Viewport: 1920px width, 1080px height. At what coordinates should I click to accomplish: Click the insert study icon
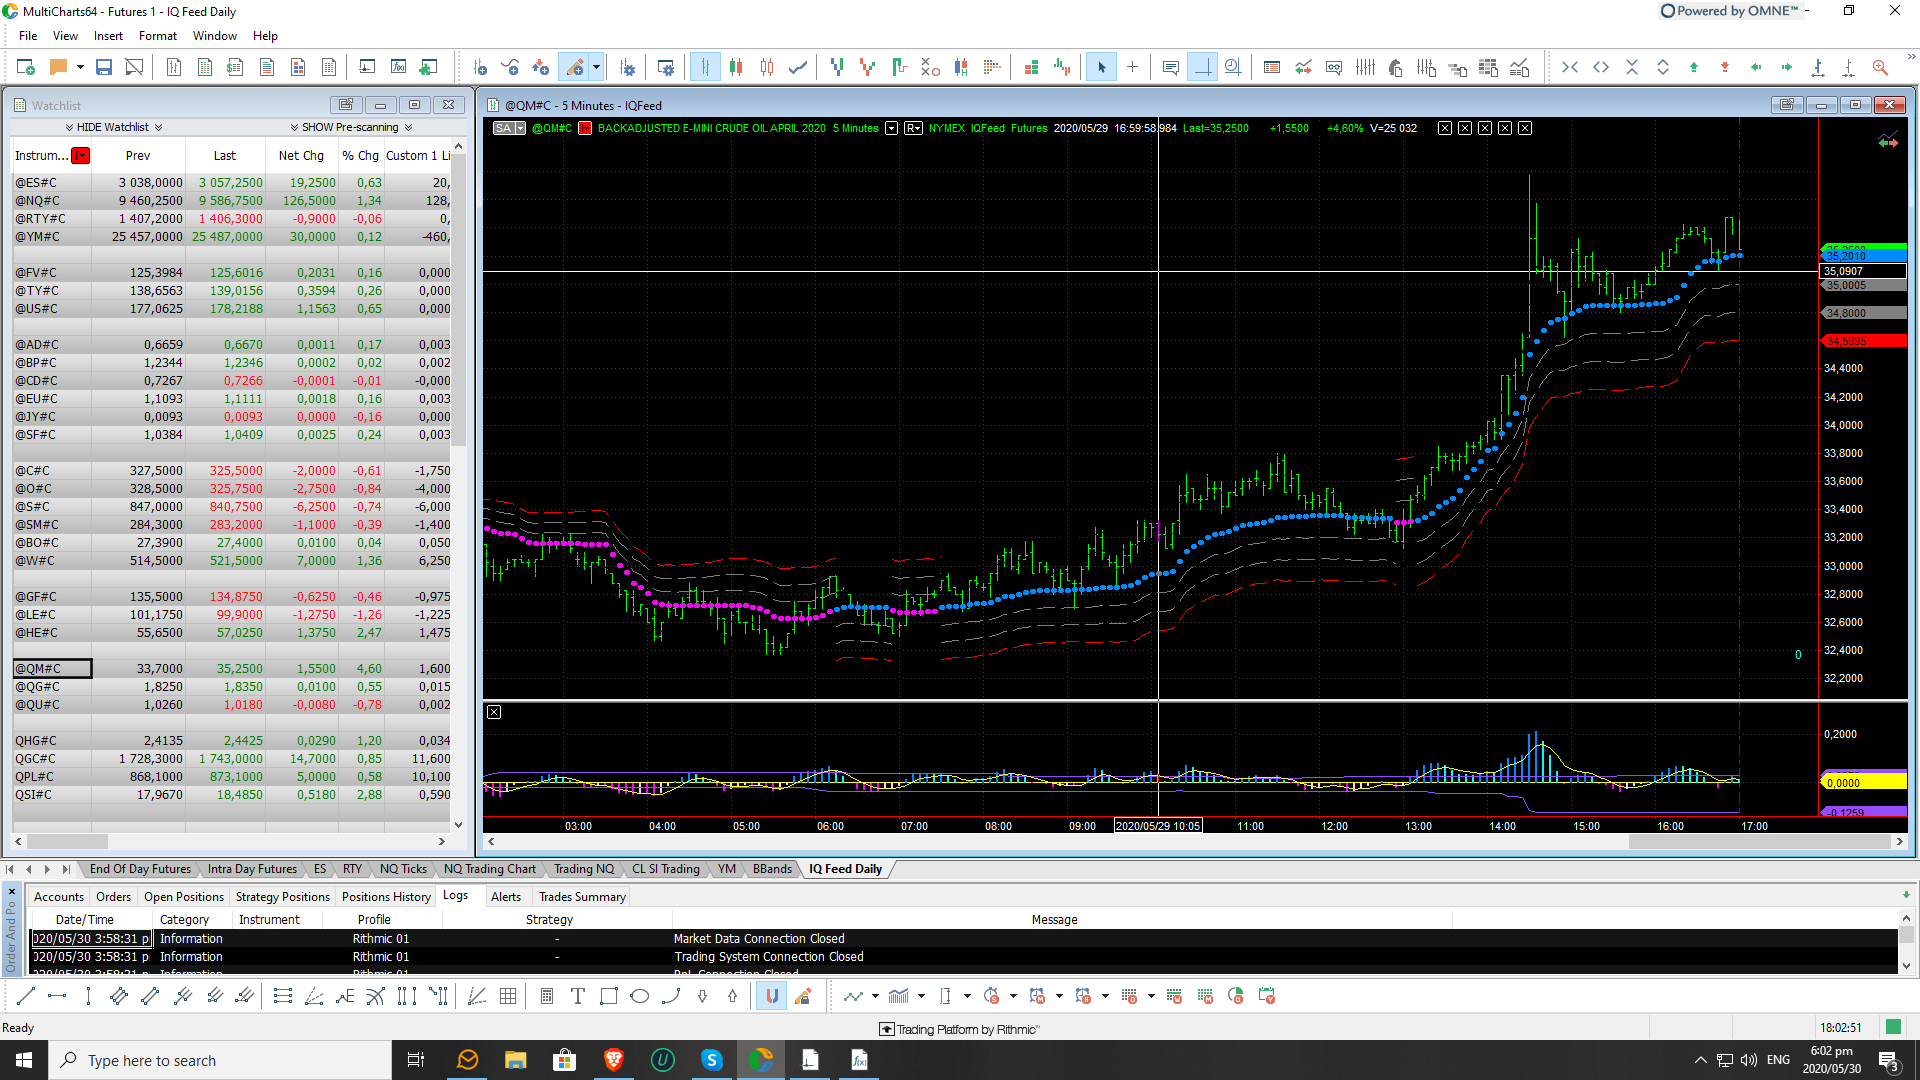coord(510,67)
